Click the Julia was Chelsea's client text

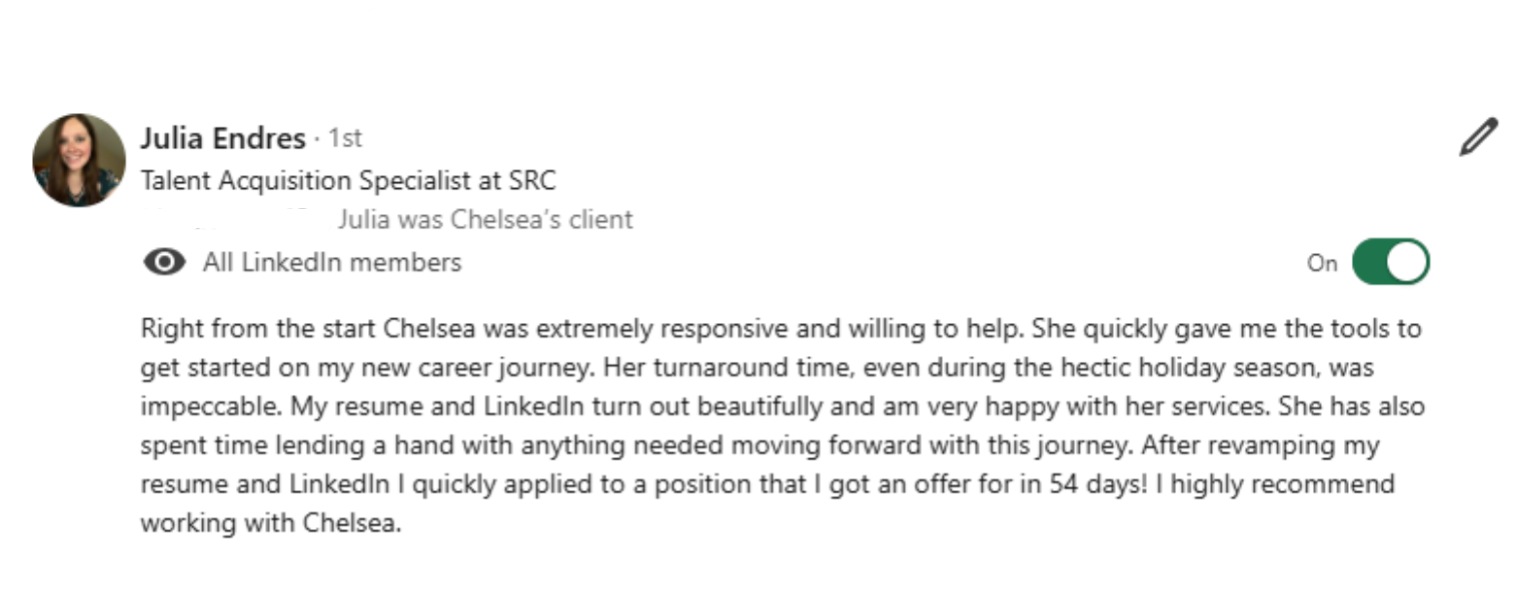coord(484,219)
